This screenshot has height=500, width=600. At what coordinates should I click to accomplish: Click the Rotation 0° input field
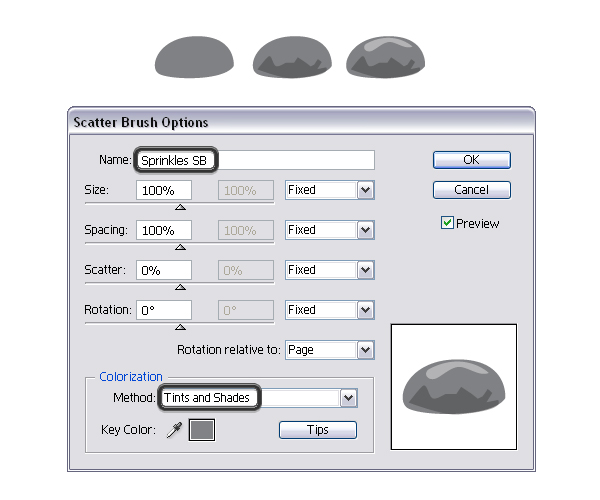[x=164, y=310]
